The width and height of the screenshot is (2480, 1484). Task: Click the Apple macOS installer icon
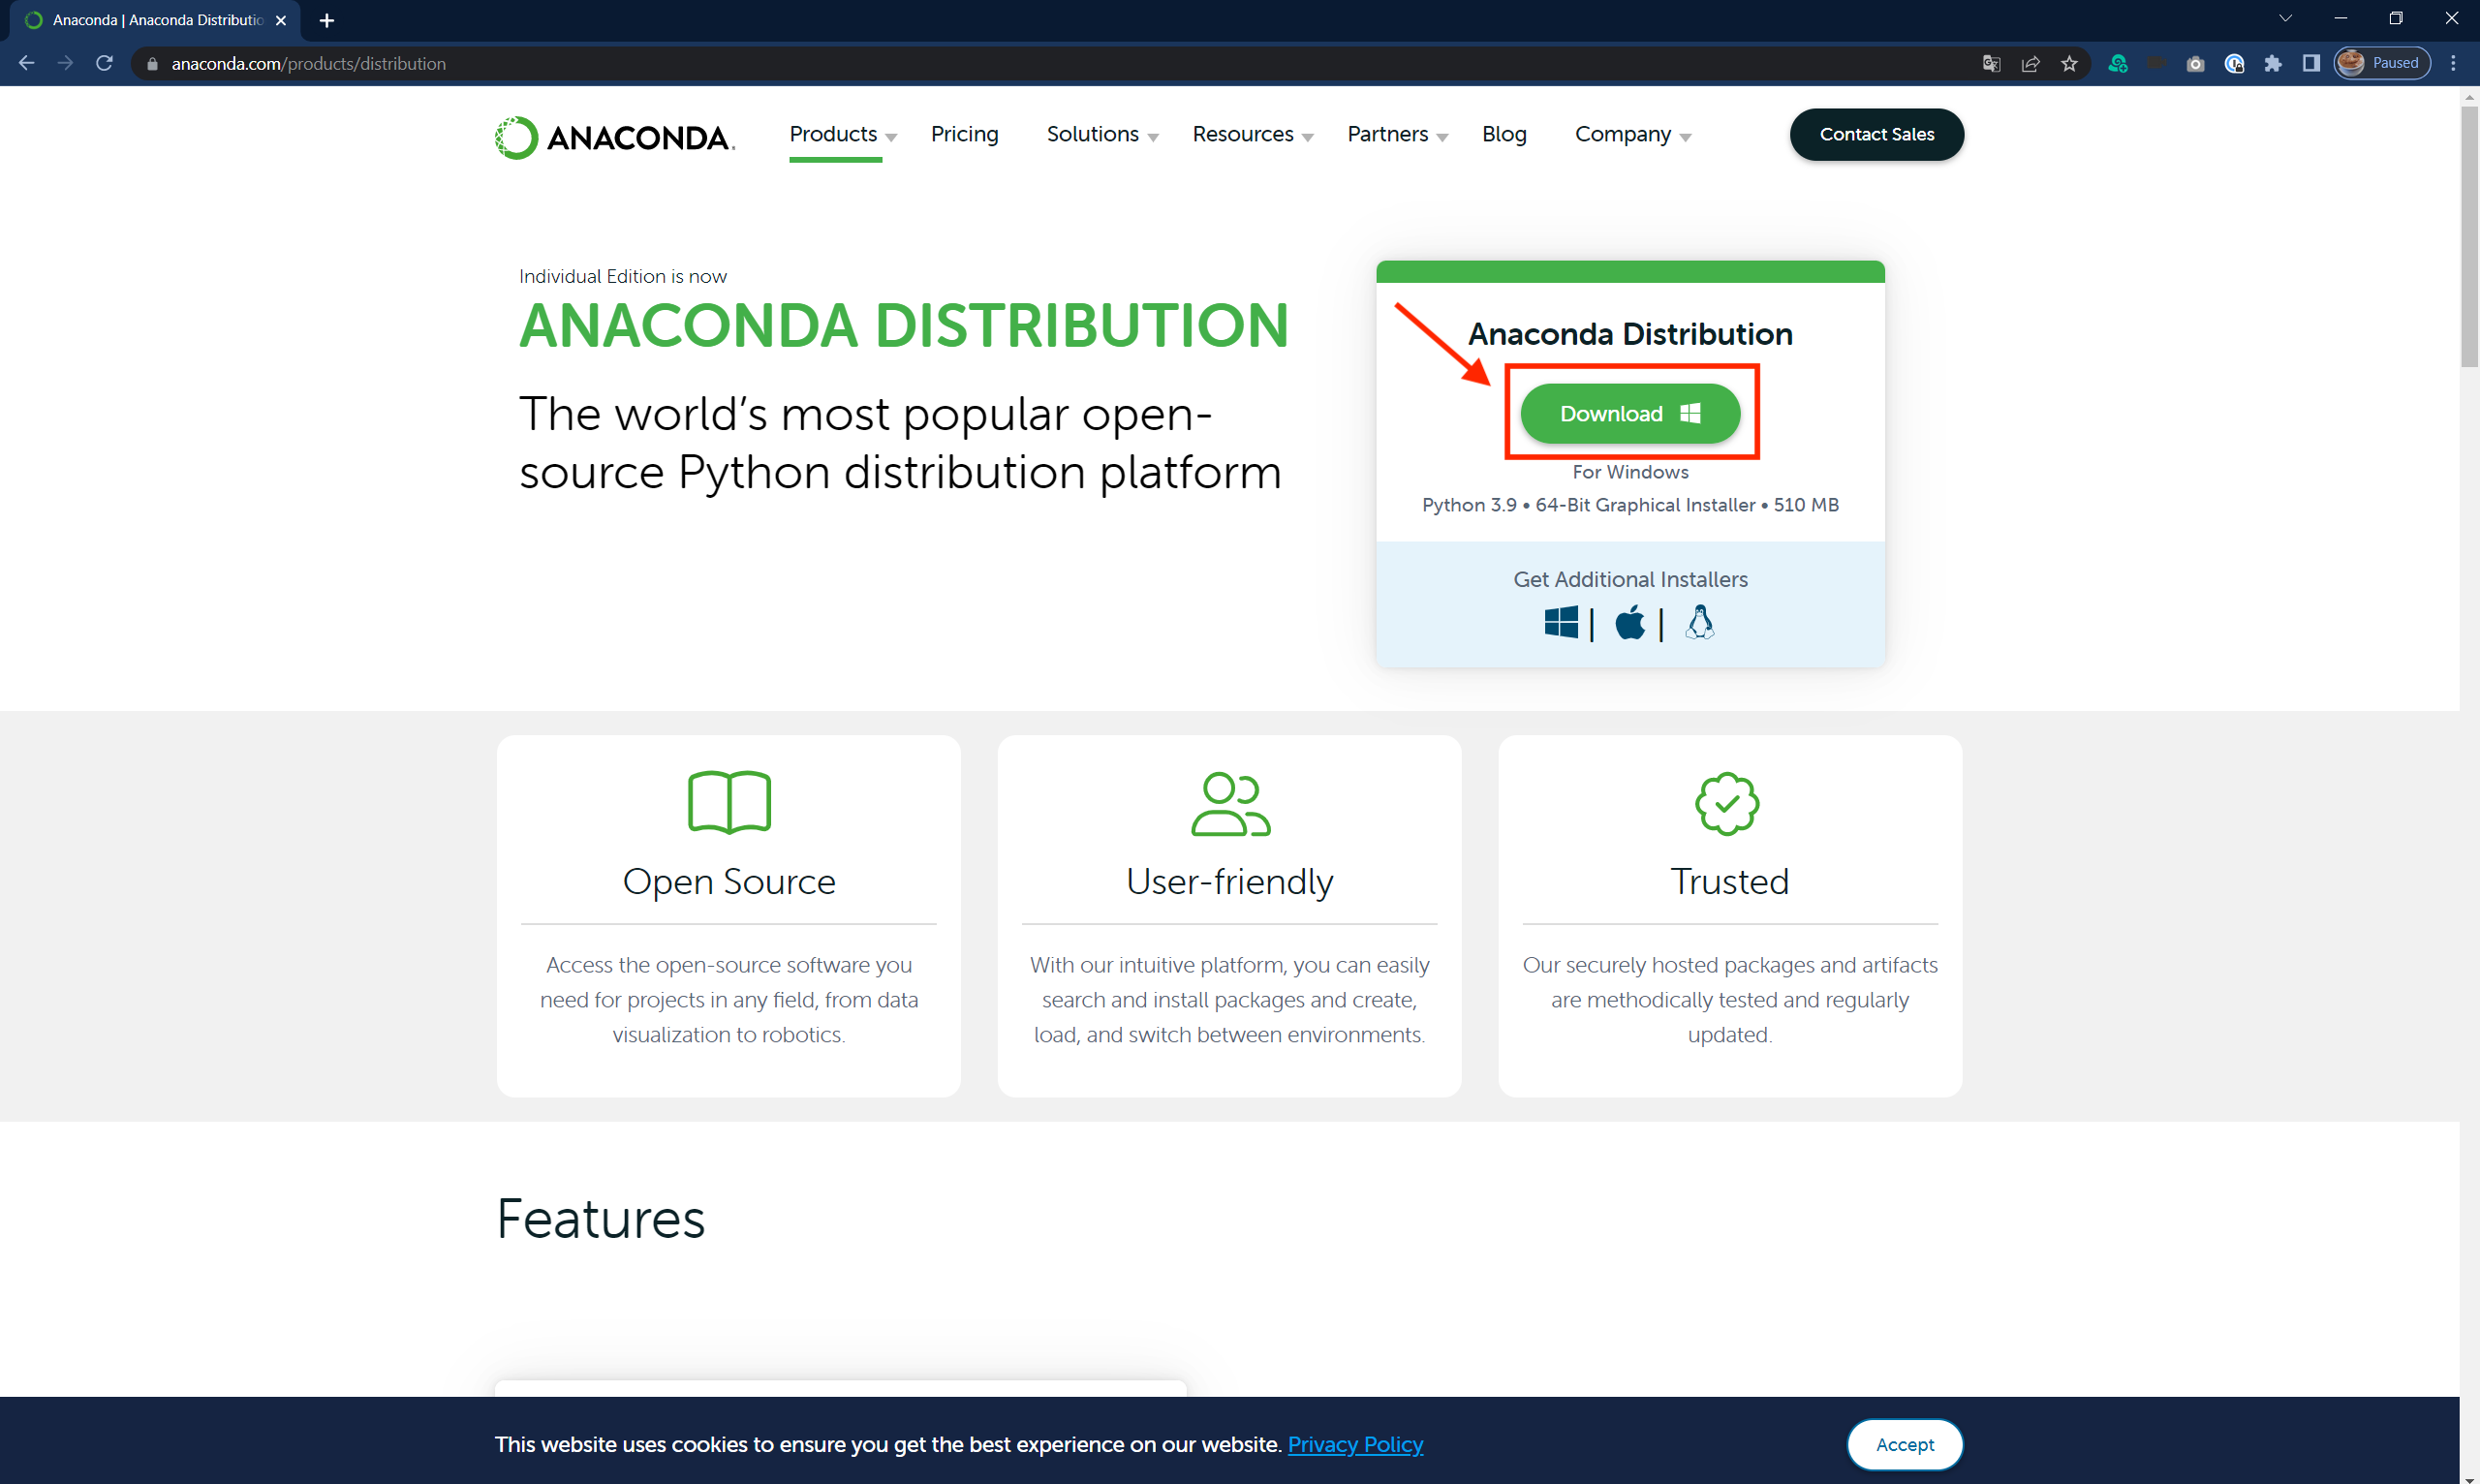click(1629, 622)
